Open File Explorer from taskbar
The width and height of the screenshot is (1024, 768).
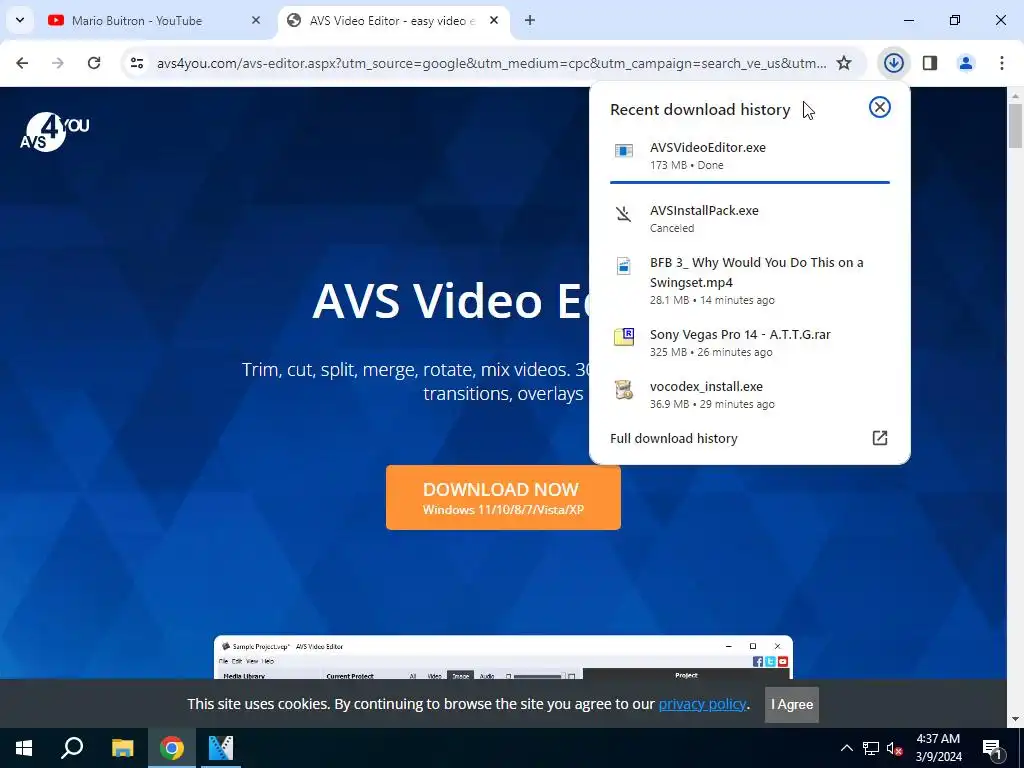(122, 748)
